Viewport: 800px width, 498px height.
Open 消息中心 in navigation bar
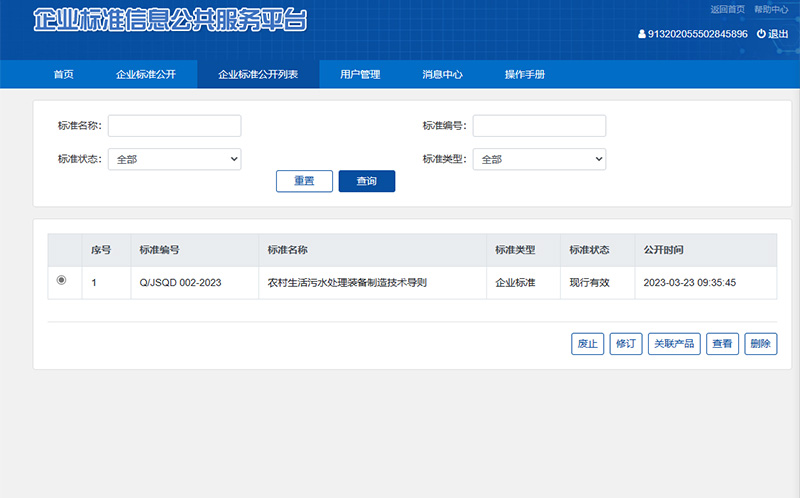point(442,75)
